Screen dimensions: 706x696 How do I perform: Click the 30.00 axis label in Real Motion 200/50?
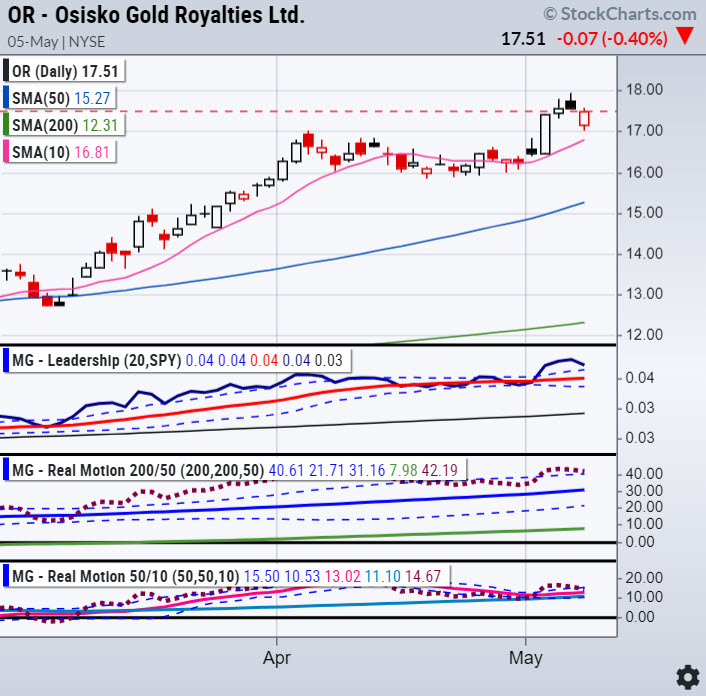coord(644,491)
